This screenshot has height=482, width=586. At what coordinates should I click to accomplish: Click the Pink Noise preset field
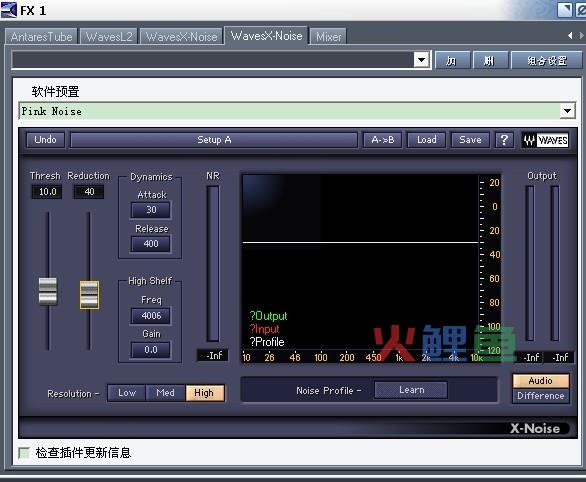[x=290, y=111]
